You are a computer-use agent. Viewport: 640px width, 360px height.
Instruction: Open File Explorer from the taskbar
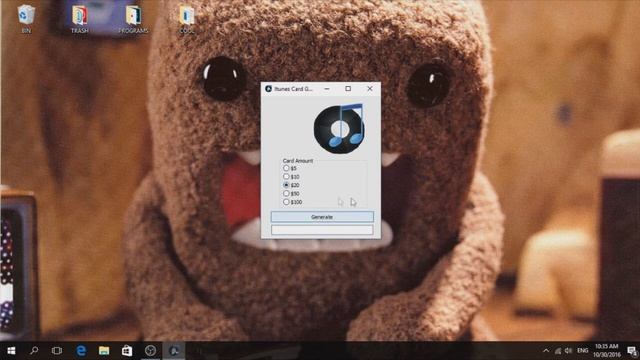(x=104, y=351)
